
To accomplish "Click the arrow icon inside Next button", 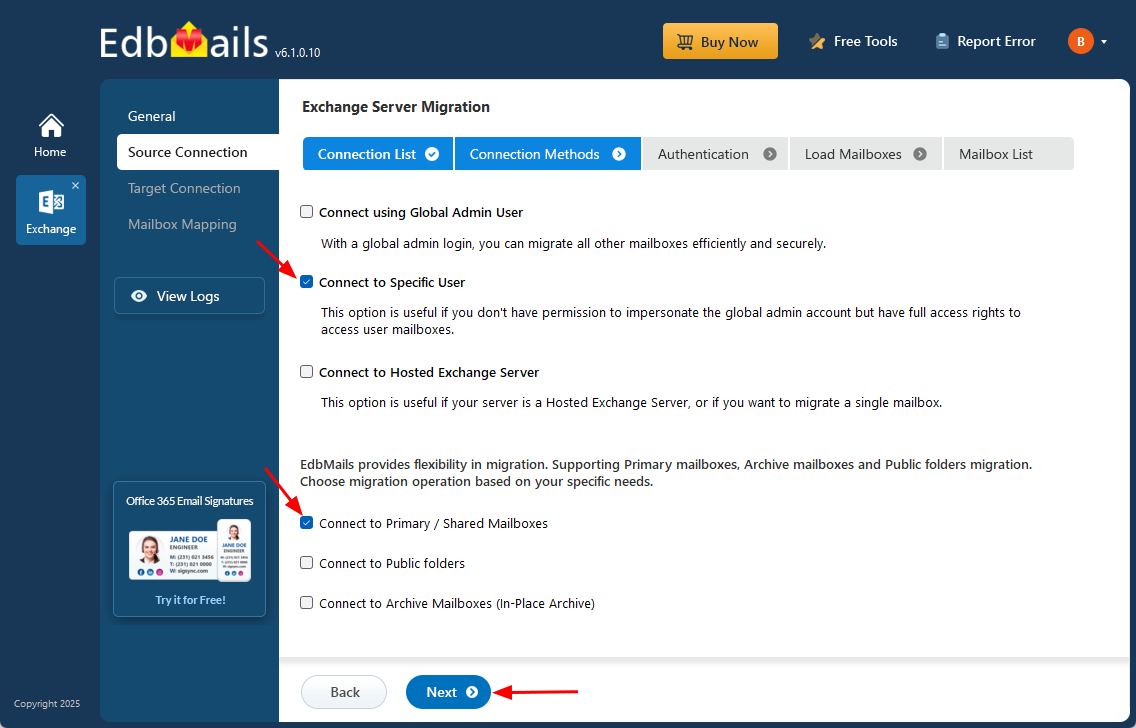I will click(472, 693).
